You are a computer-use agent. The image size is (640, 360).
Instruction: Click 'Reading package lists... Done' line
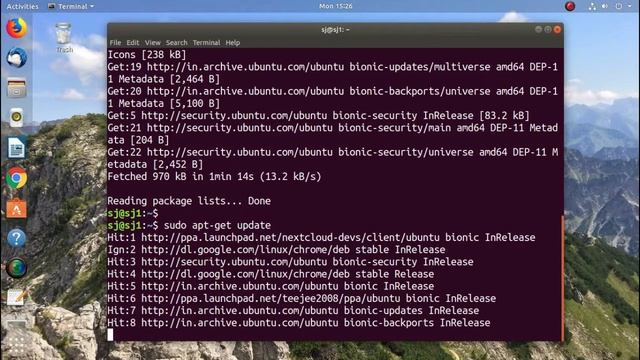pos(189,201)
